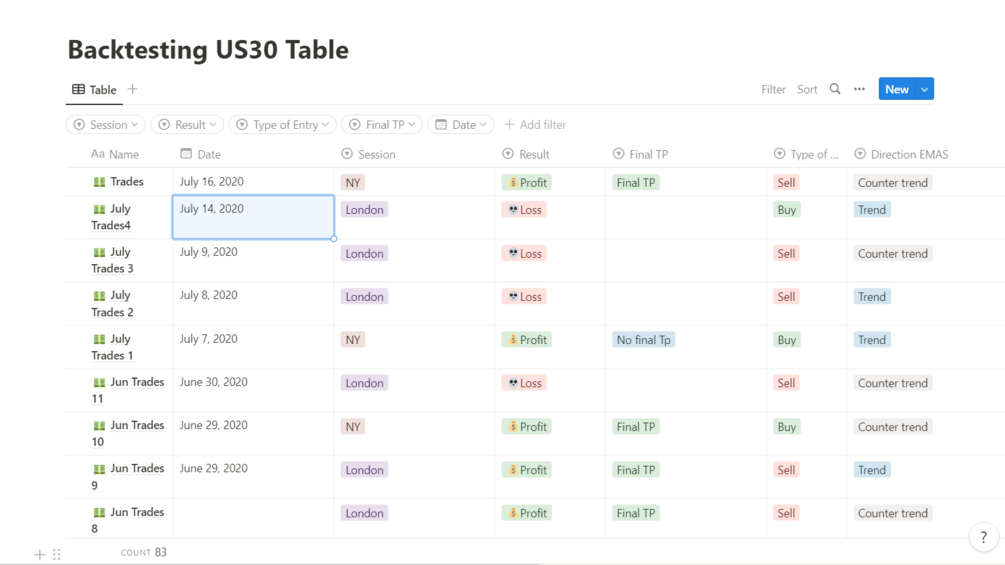
Task: Click the No final Tp tag
Action: click(x=643, y=340)
